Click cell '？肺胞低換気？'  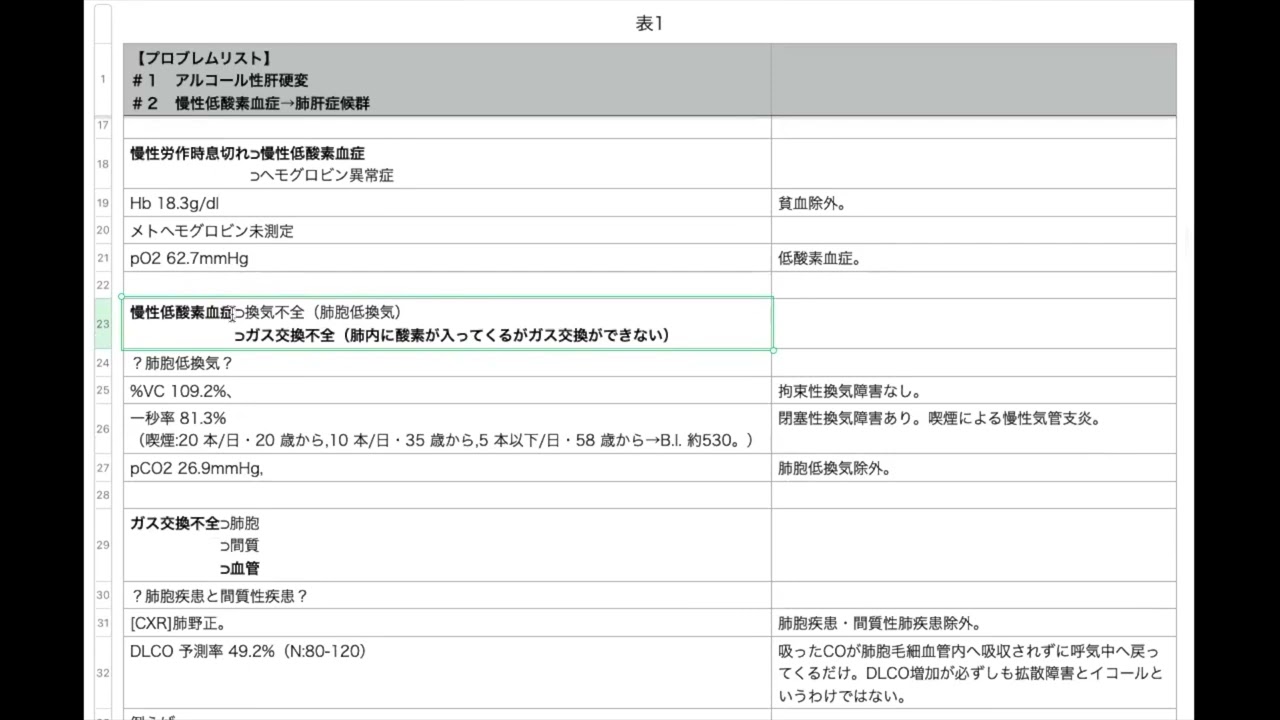click(447, 363)
